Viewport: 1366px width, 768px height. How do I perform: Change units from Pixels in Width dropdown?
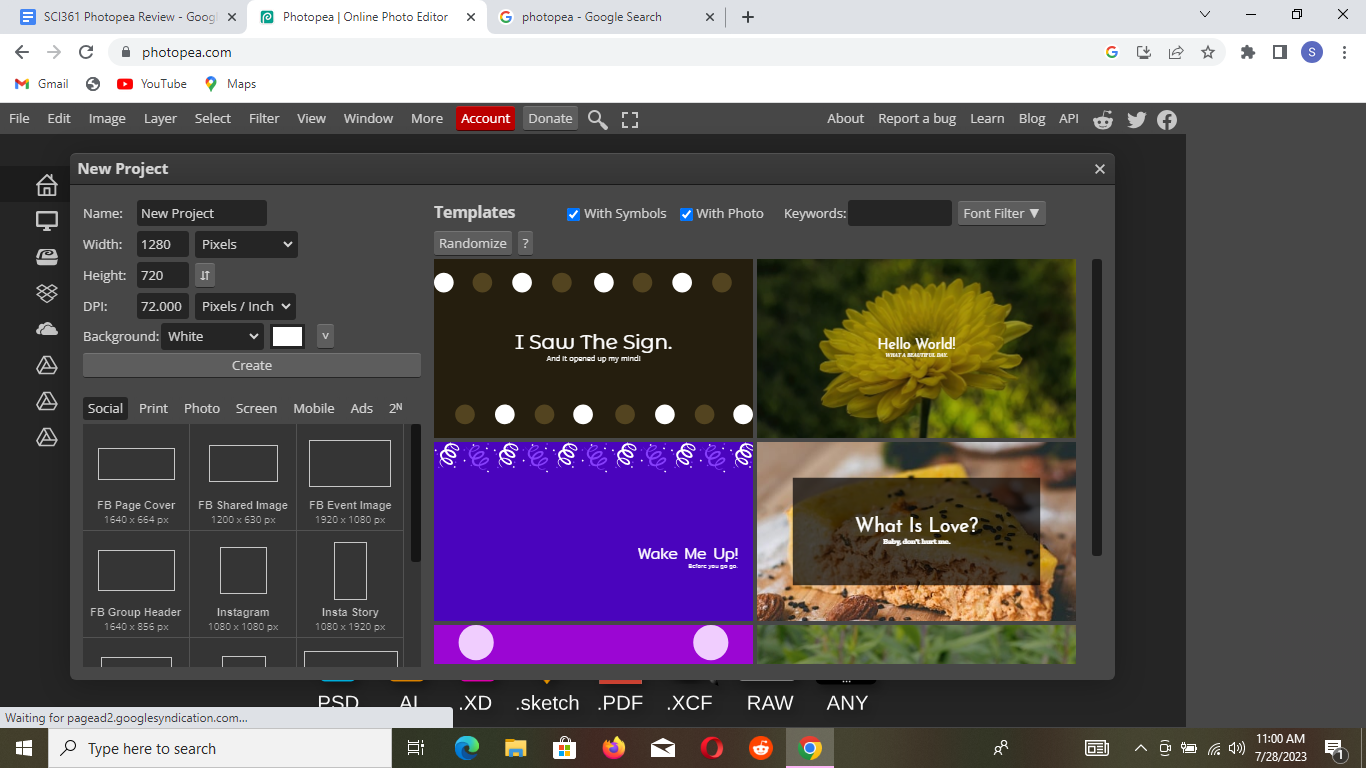(246, 244)
